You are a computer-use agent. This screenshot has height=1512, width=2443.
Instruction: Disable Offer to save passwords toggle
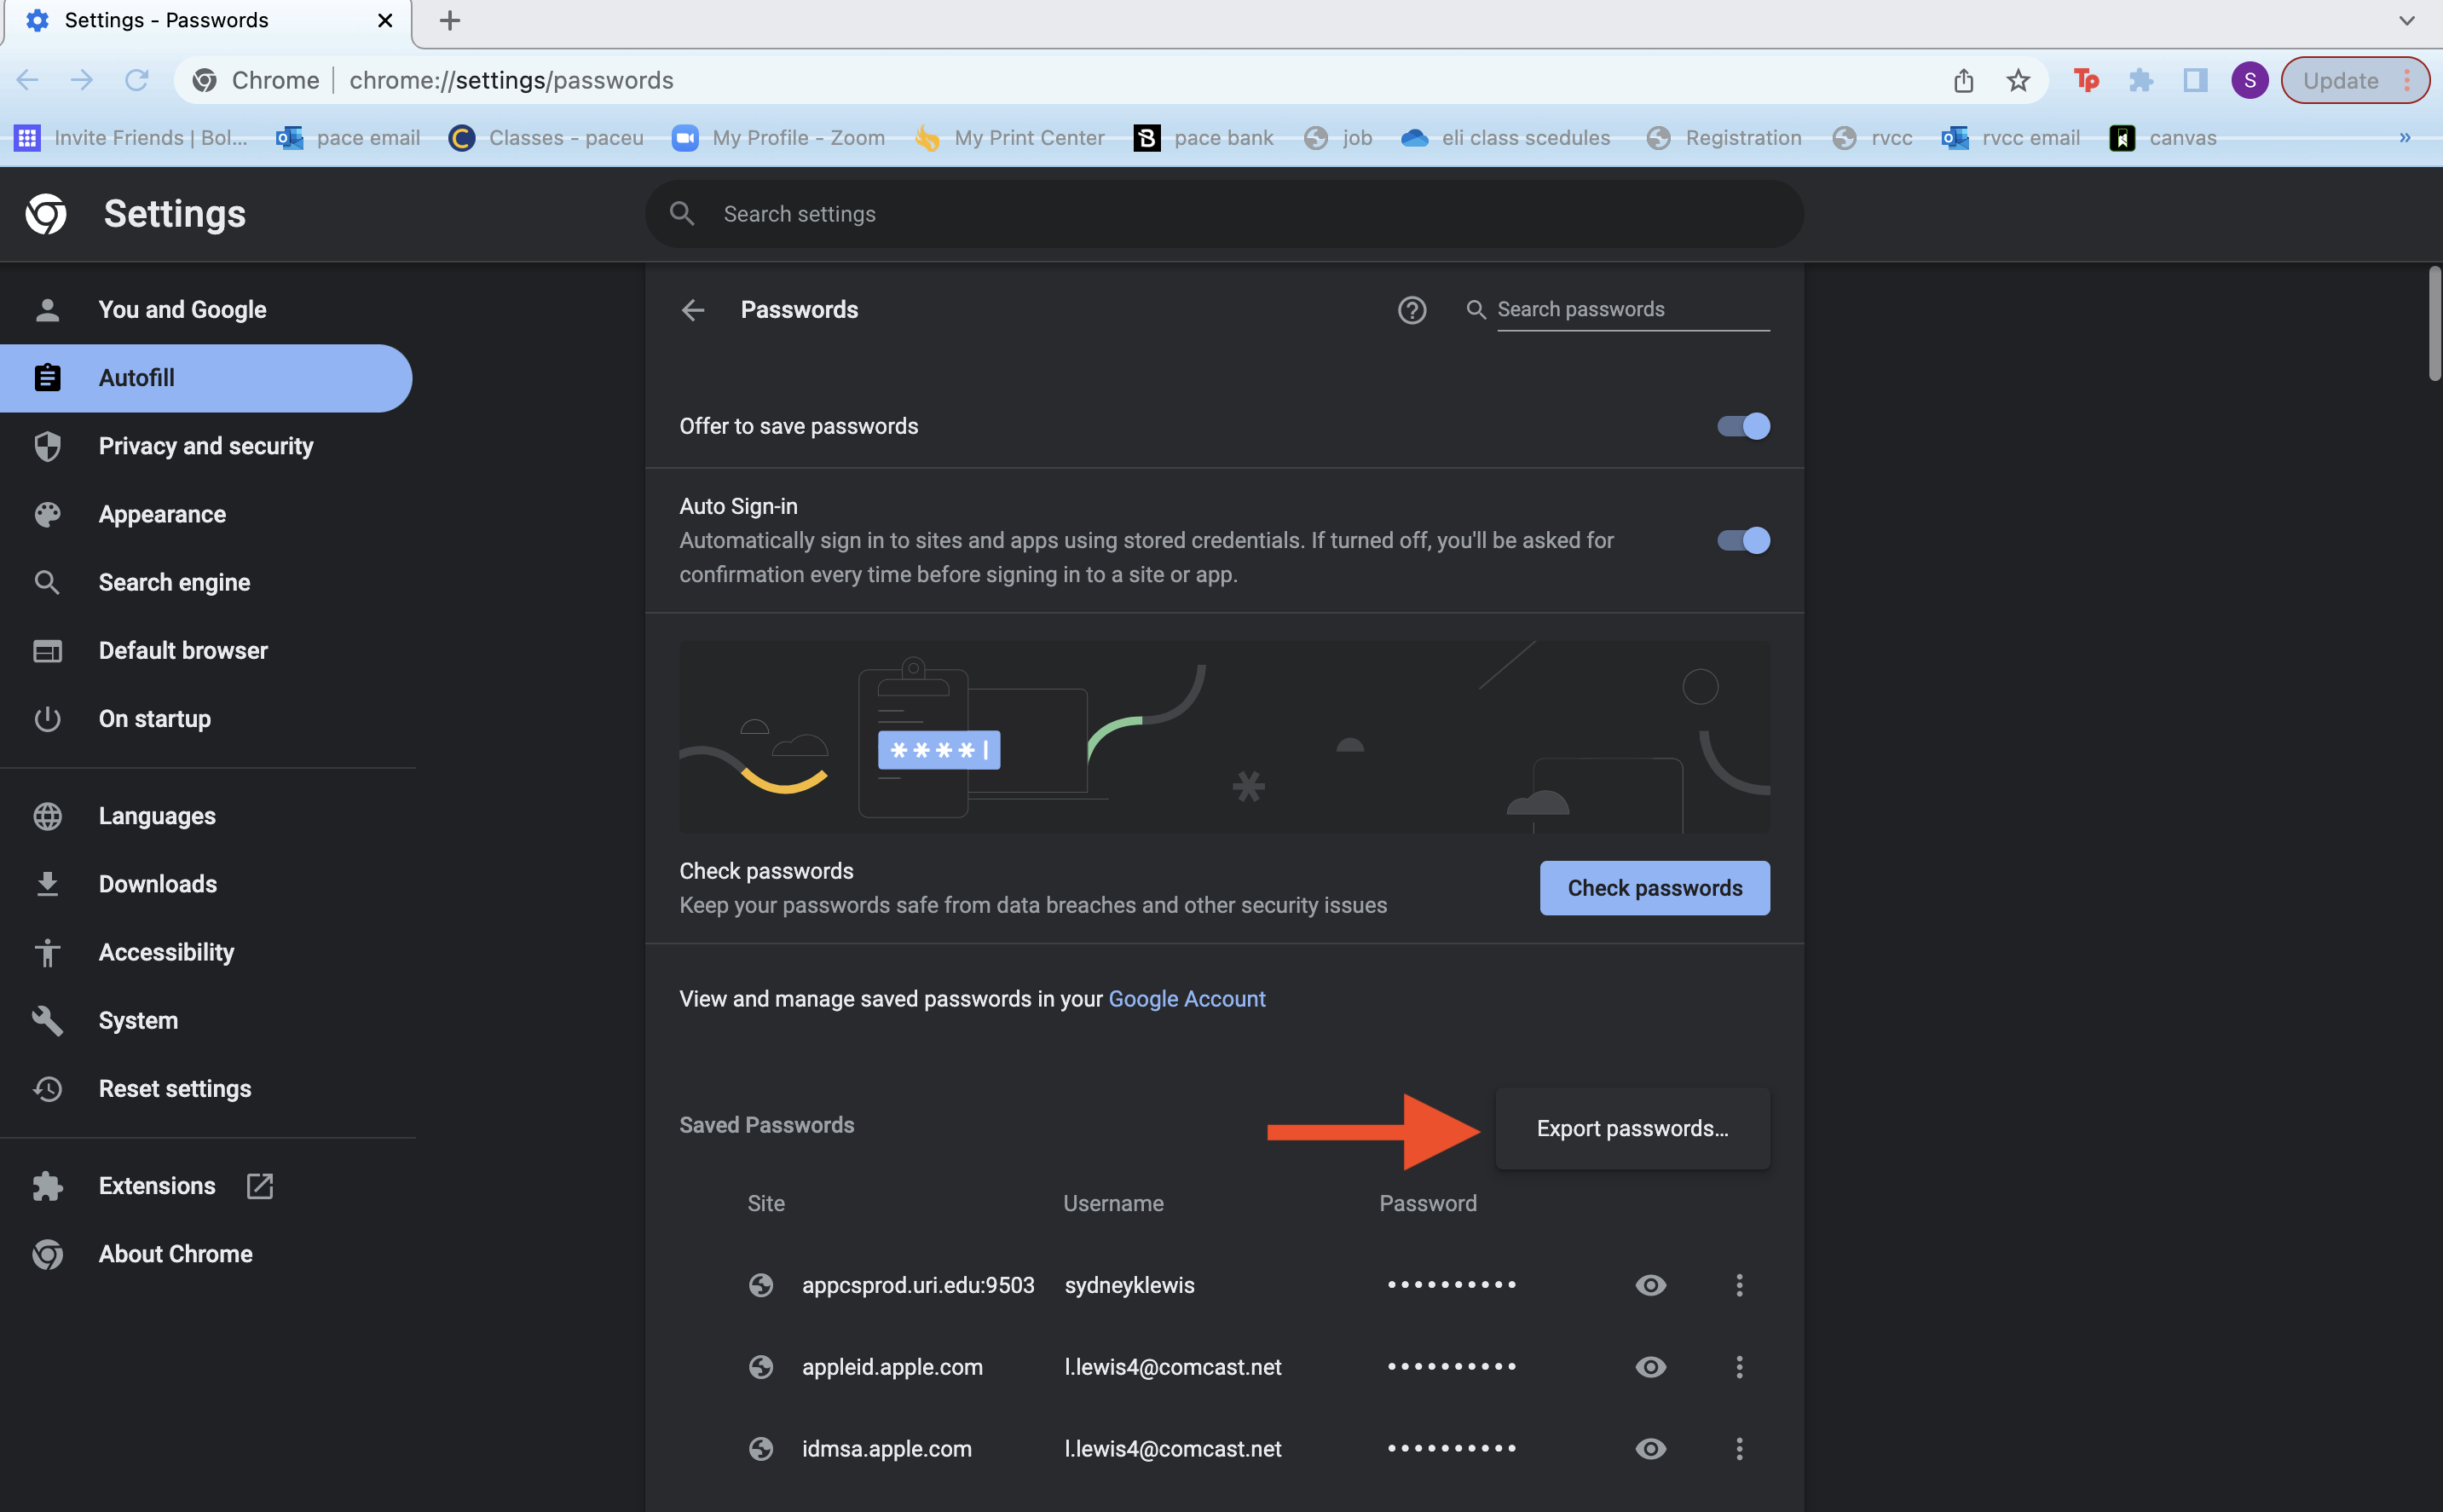click(1743, 426)
